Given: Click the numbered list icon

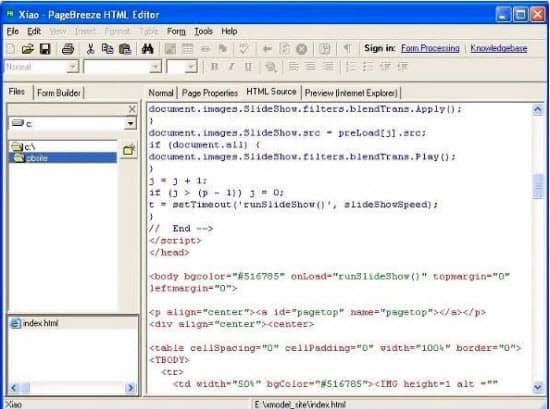Looking at the screenshot, I should pos(350,67).
